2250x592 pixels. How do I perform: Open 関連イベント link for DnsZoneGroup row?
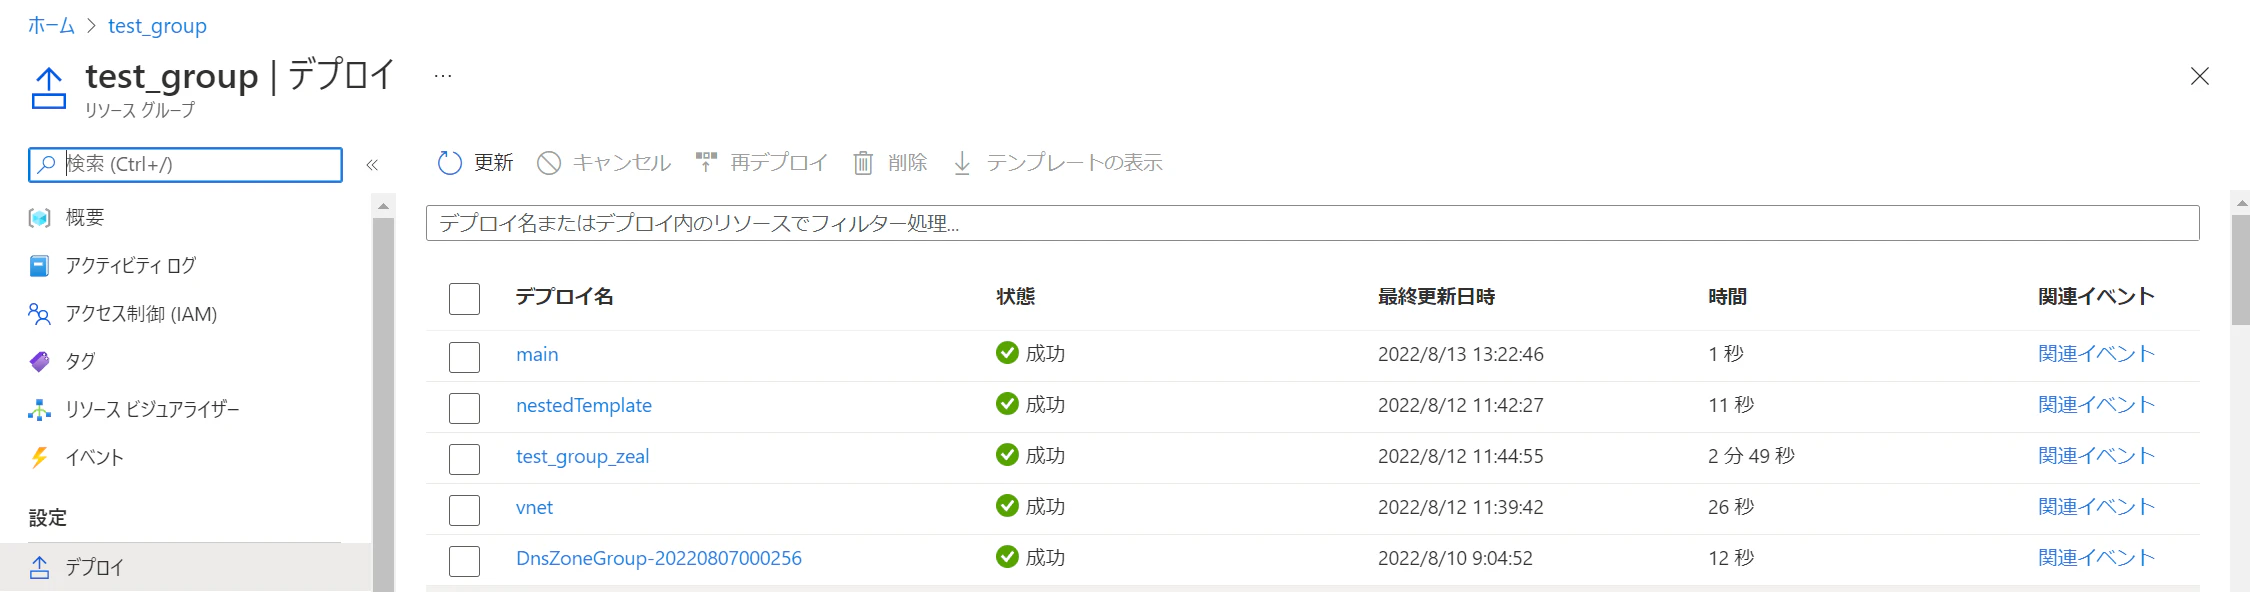click(2096, 557)
